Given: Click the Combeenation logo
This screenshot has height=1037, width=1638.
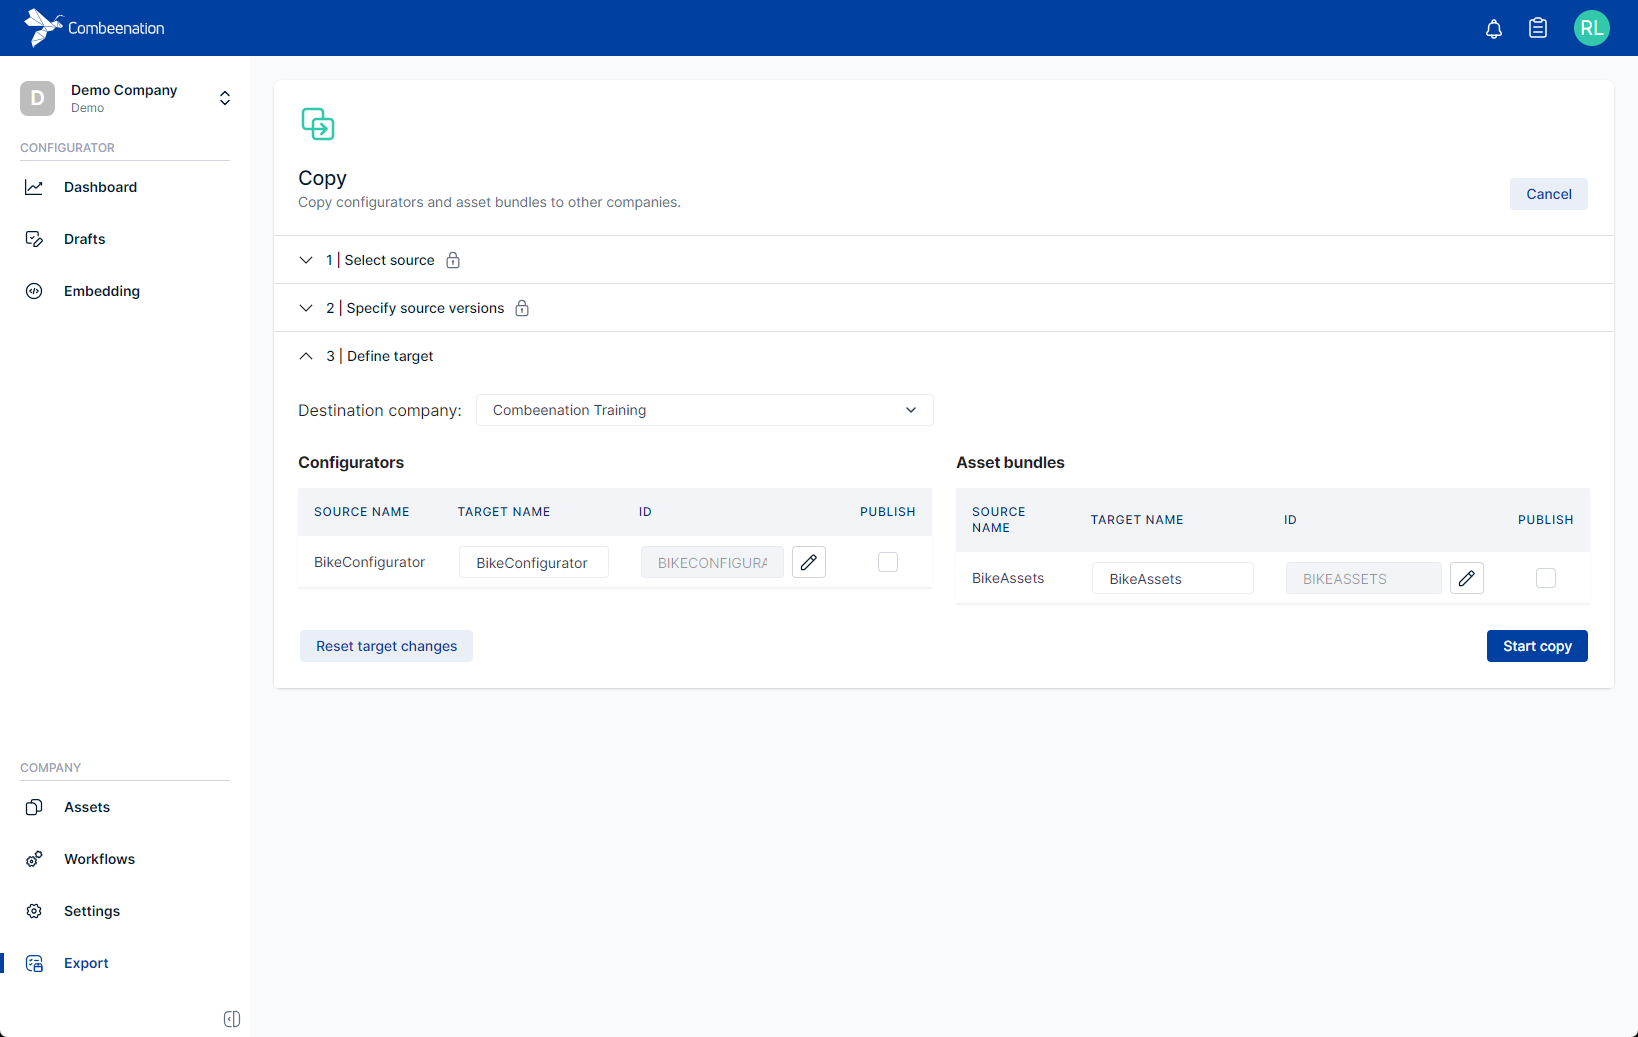Looking at the screenshot, I should (x=95, y=28).
